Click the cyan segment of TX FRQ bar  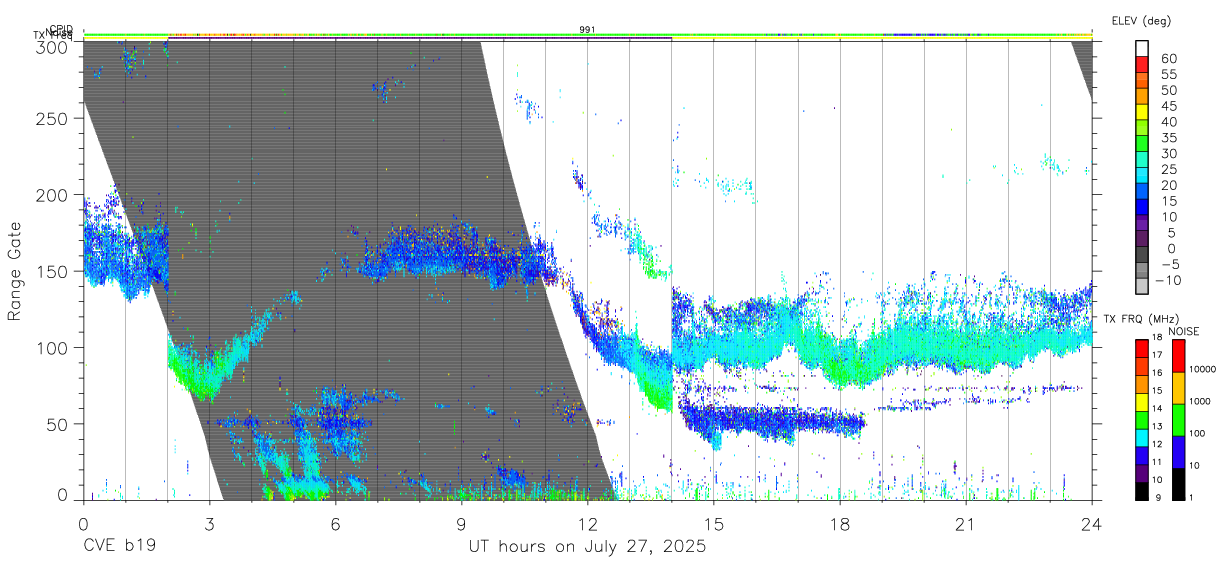coord(1142,436)
